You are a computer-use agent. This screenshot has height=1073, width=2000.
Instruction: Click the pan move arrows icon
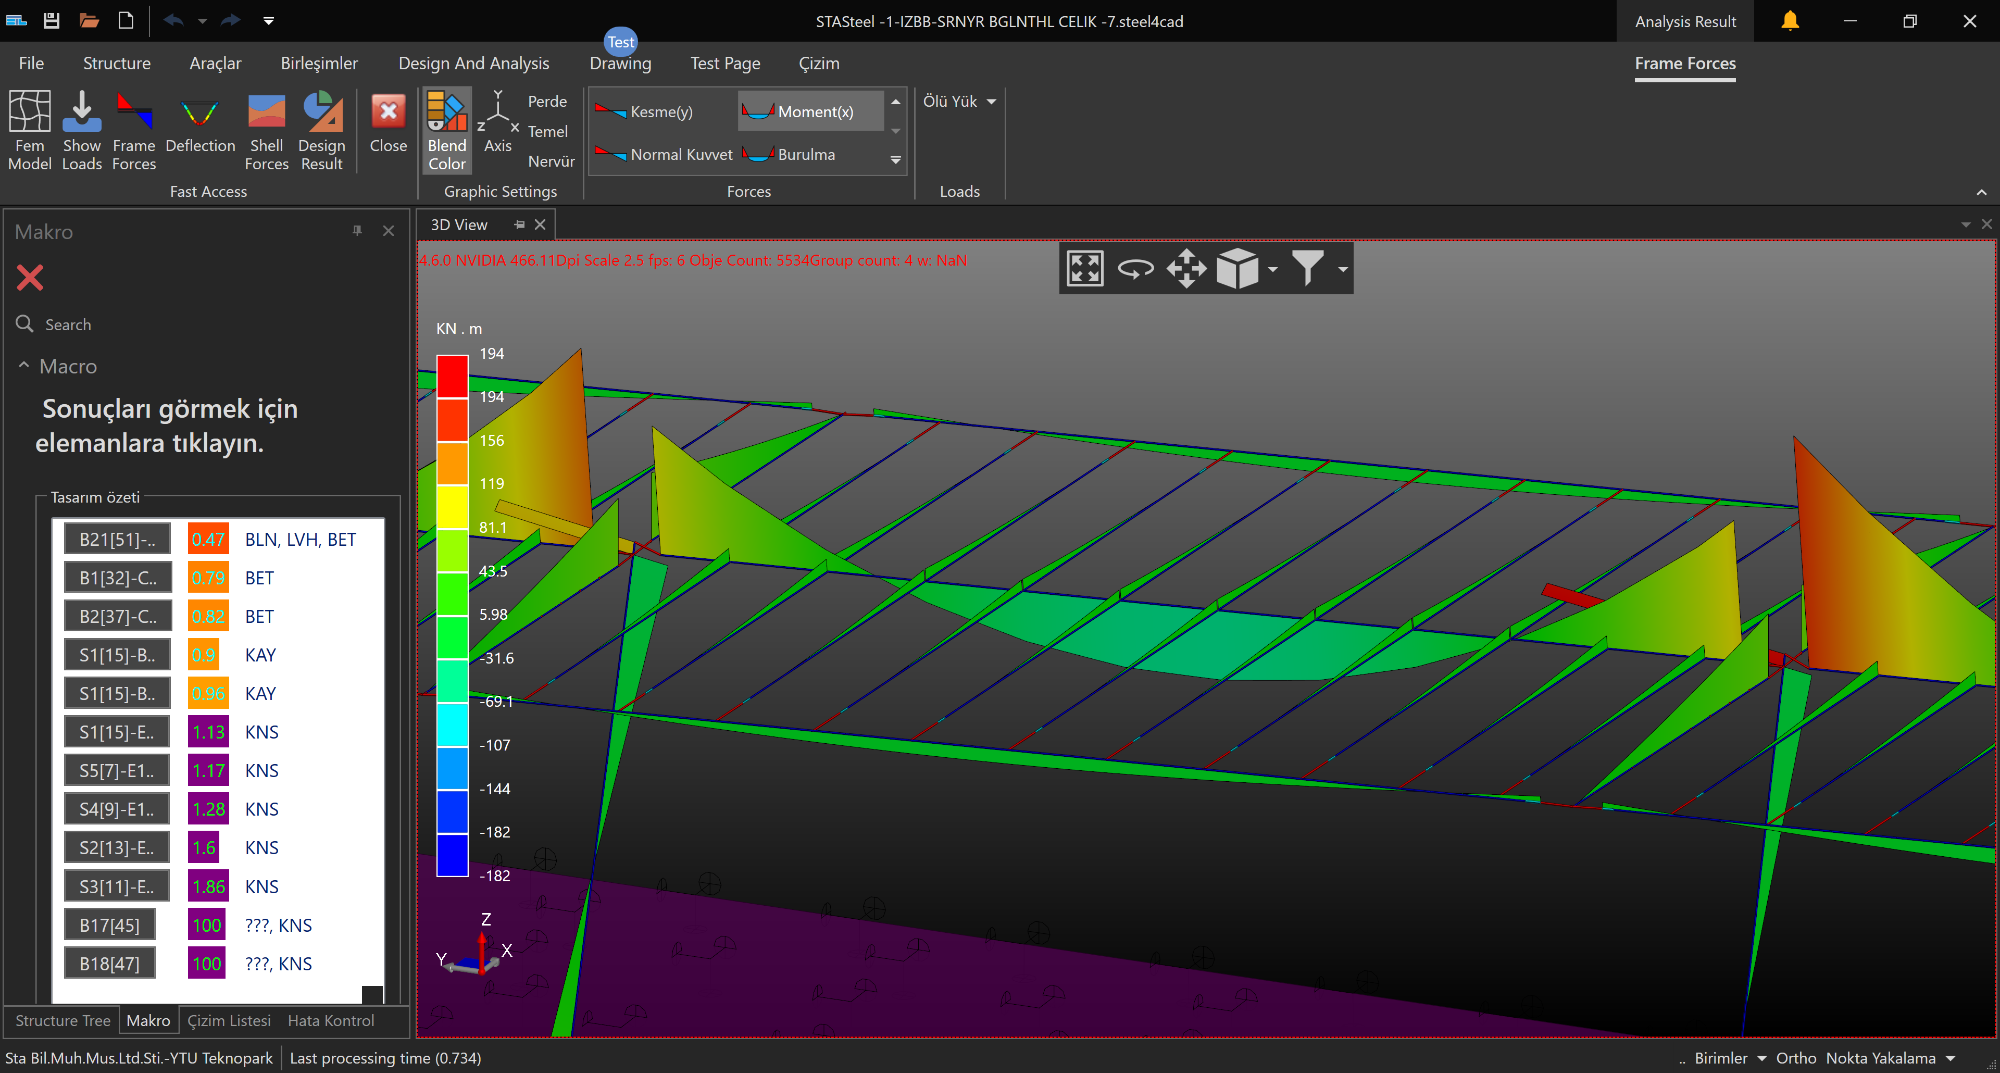point(1186,268)
